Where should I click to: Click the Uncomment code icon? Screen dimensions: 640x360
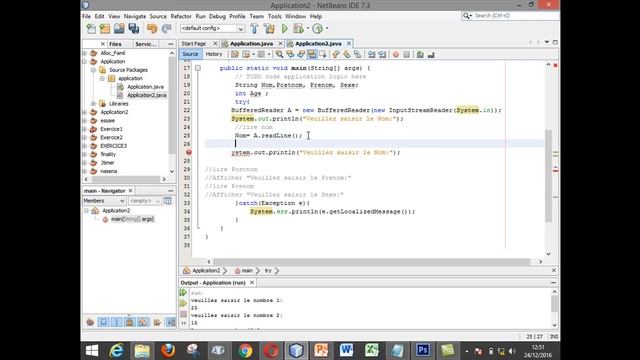coord(431,54)
